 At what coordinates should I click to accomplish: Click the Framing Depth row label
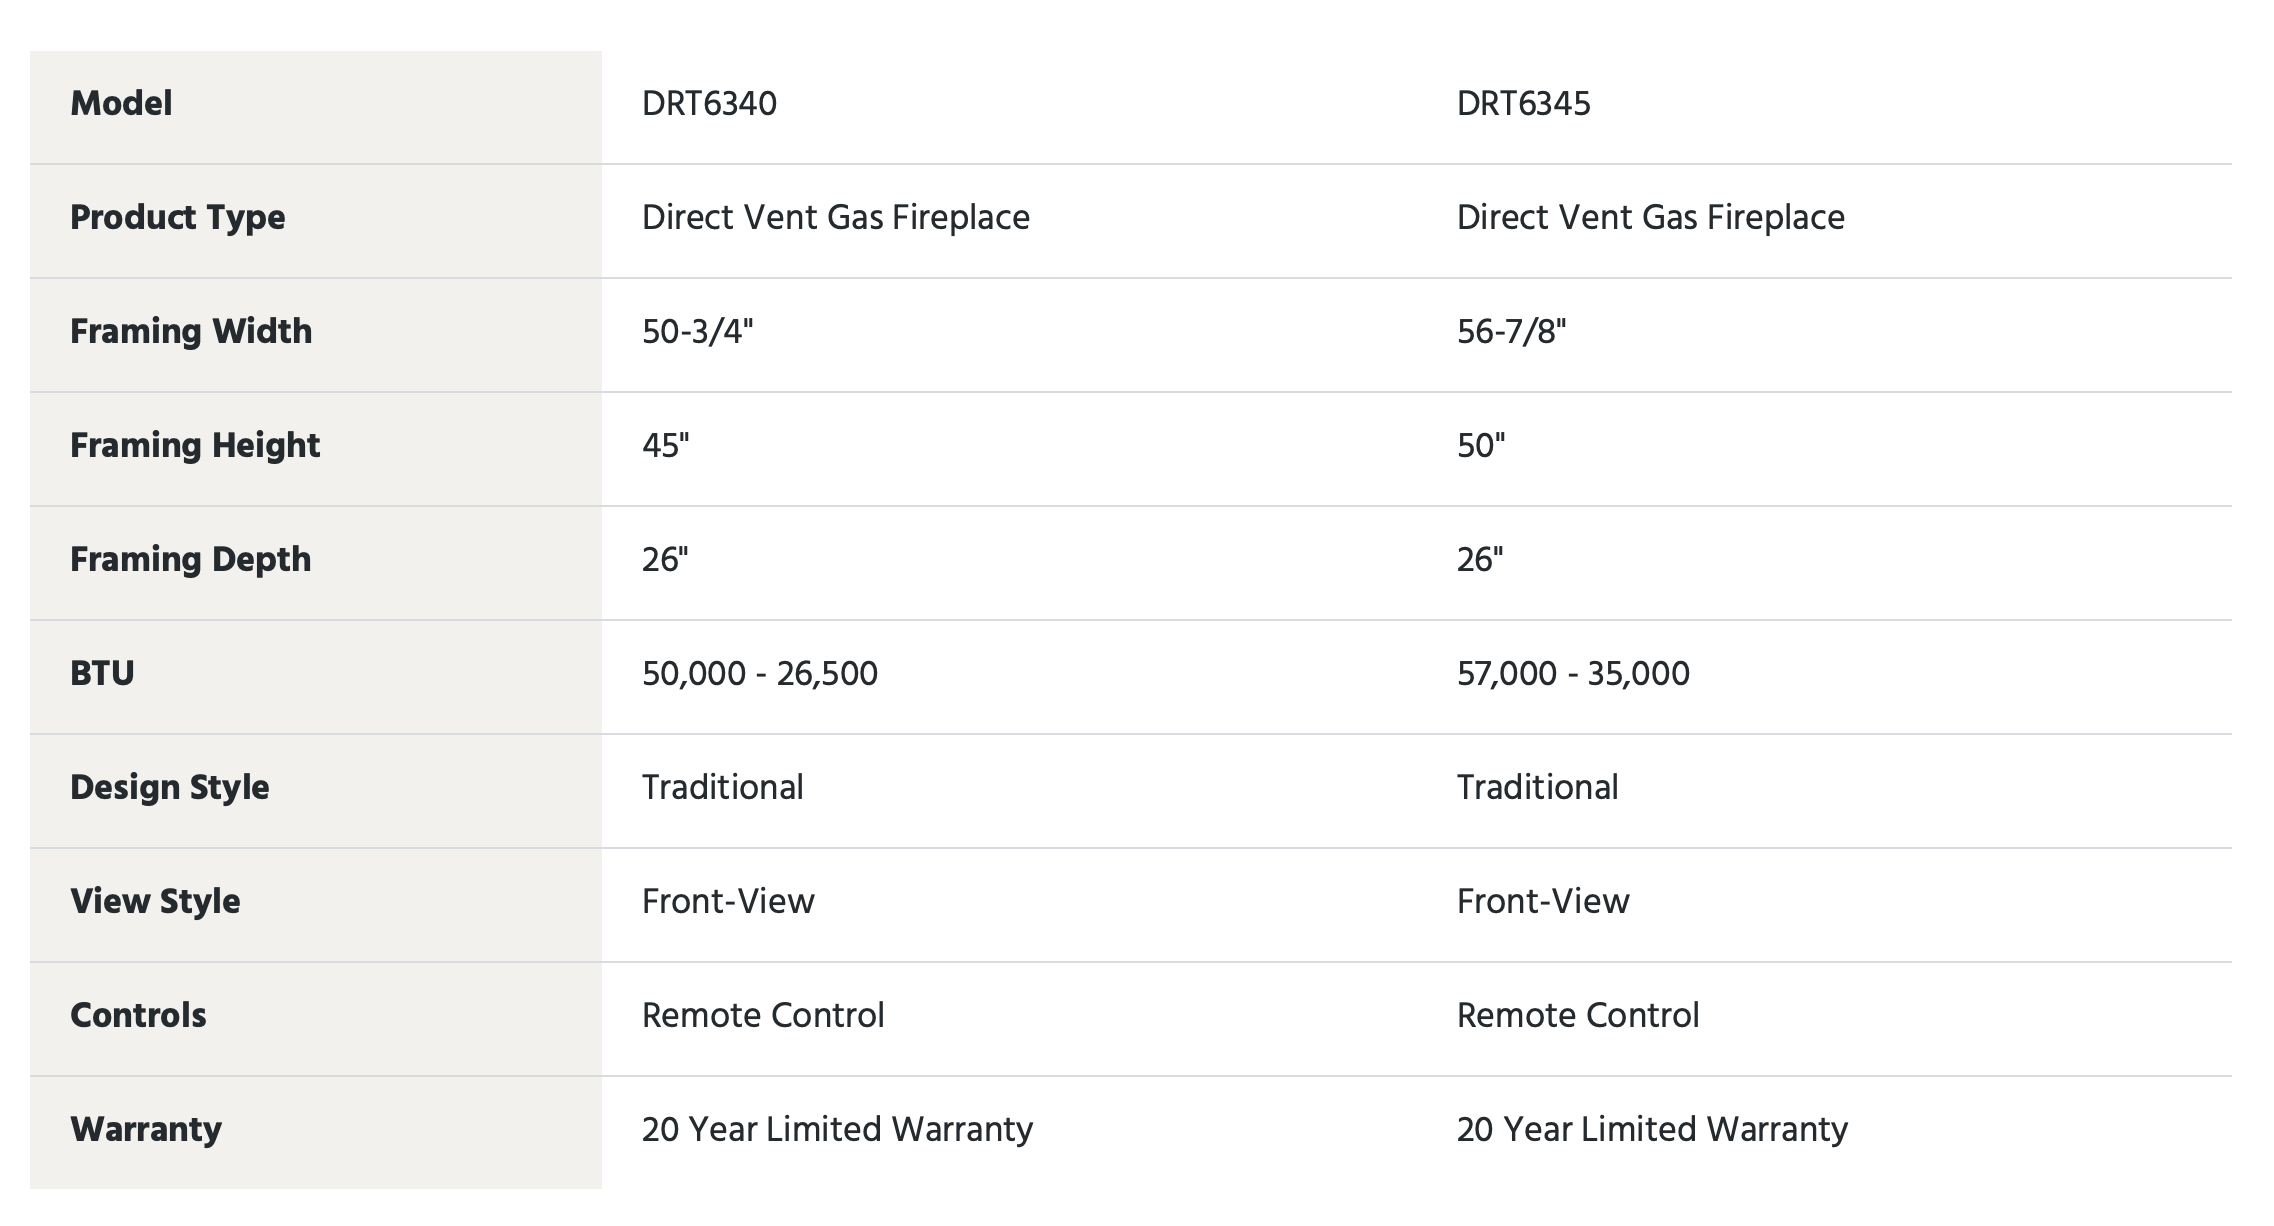191,560
